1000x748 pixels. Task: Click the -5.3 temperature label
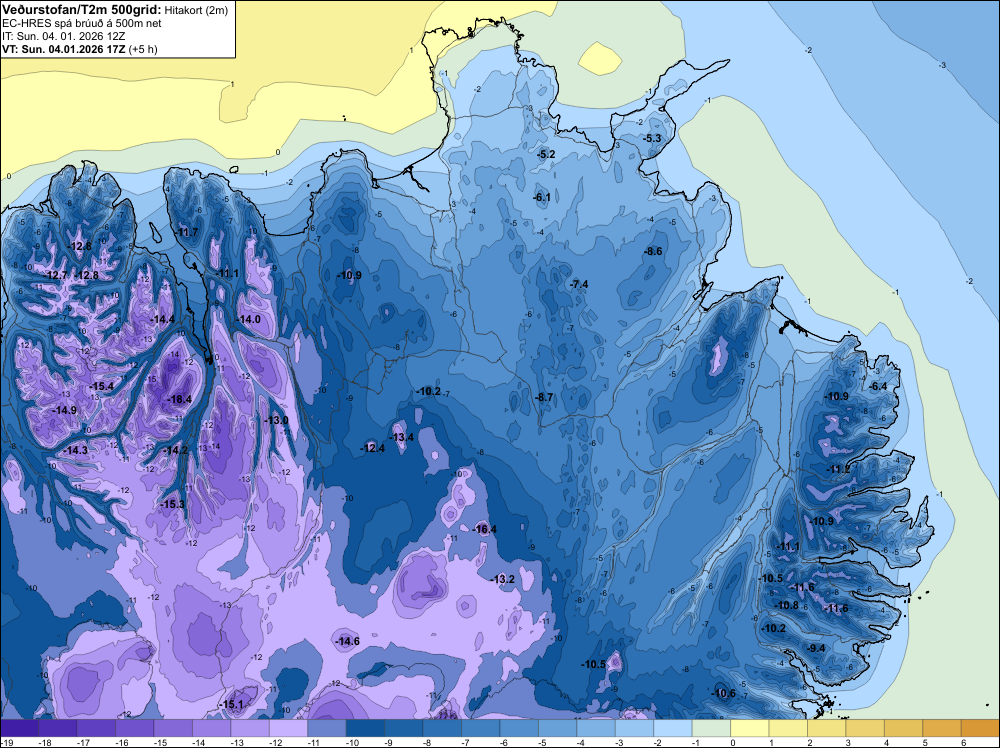click(652, 138)
